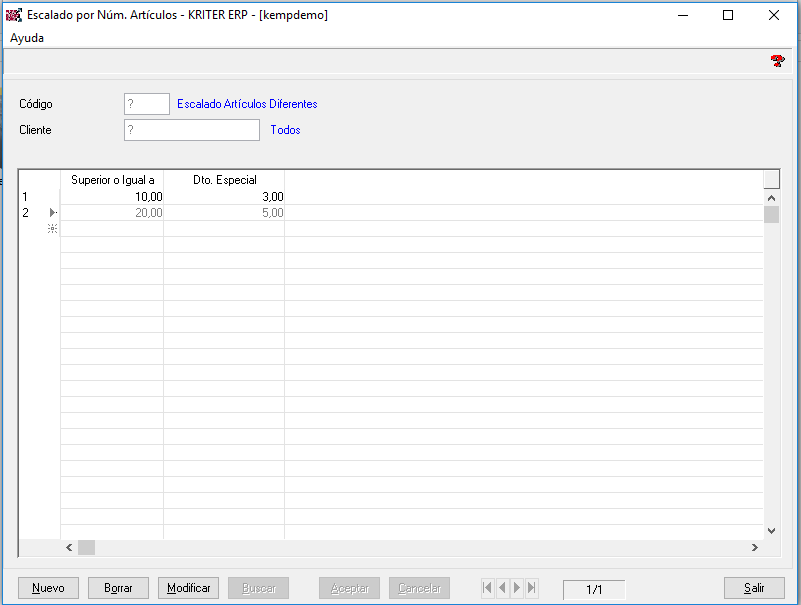Close the KRITER ERP window
The image size is (801, 605).
pos(774,15)
